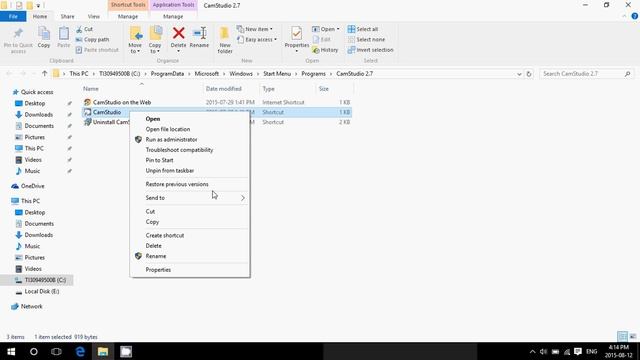
Task: Choose Open file location in context menu
Action: tap(190, 129)
